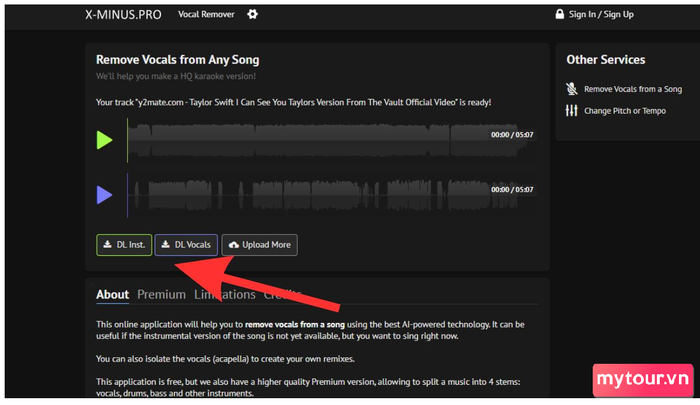Click instrumental time display 00:00 / 05:07
The image size is (700, 405).
tap(512, 135)
